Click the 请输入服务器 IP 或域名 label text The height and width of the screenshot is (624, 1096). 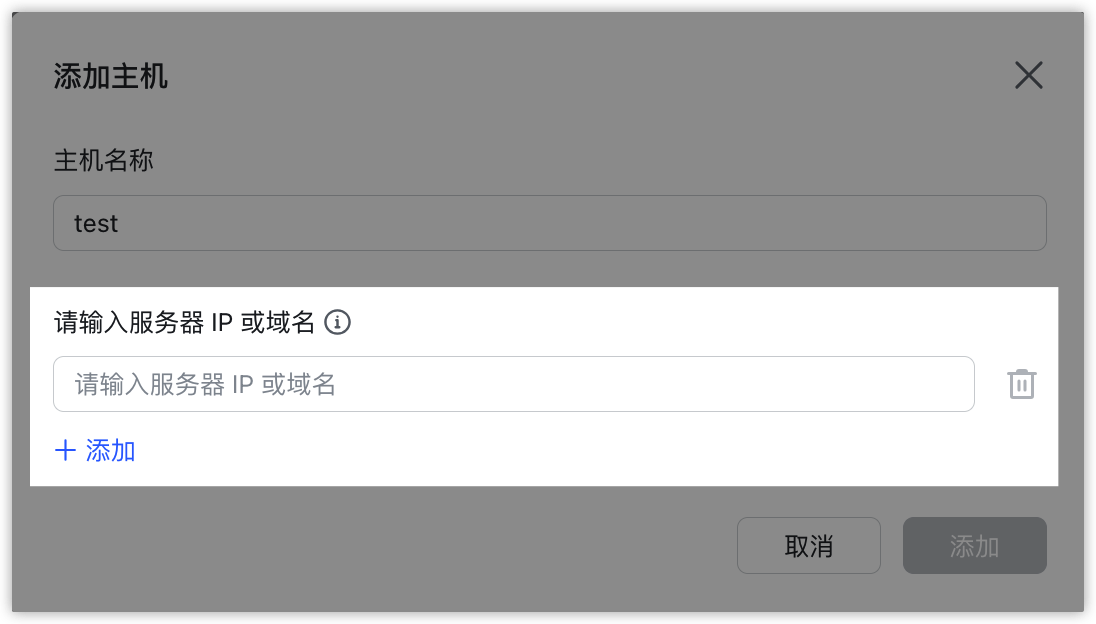[185, 323]
